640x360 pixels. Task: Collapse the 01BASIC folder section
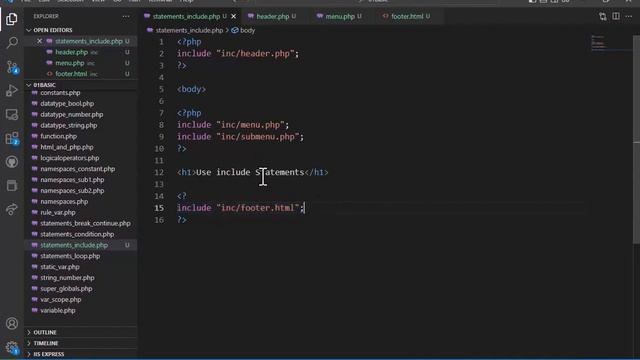[44, 85]
